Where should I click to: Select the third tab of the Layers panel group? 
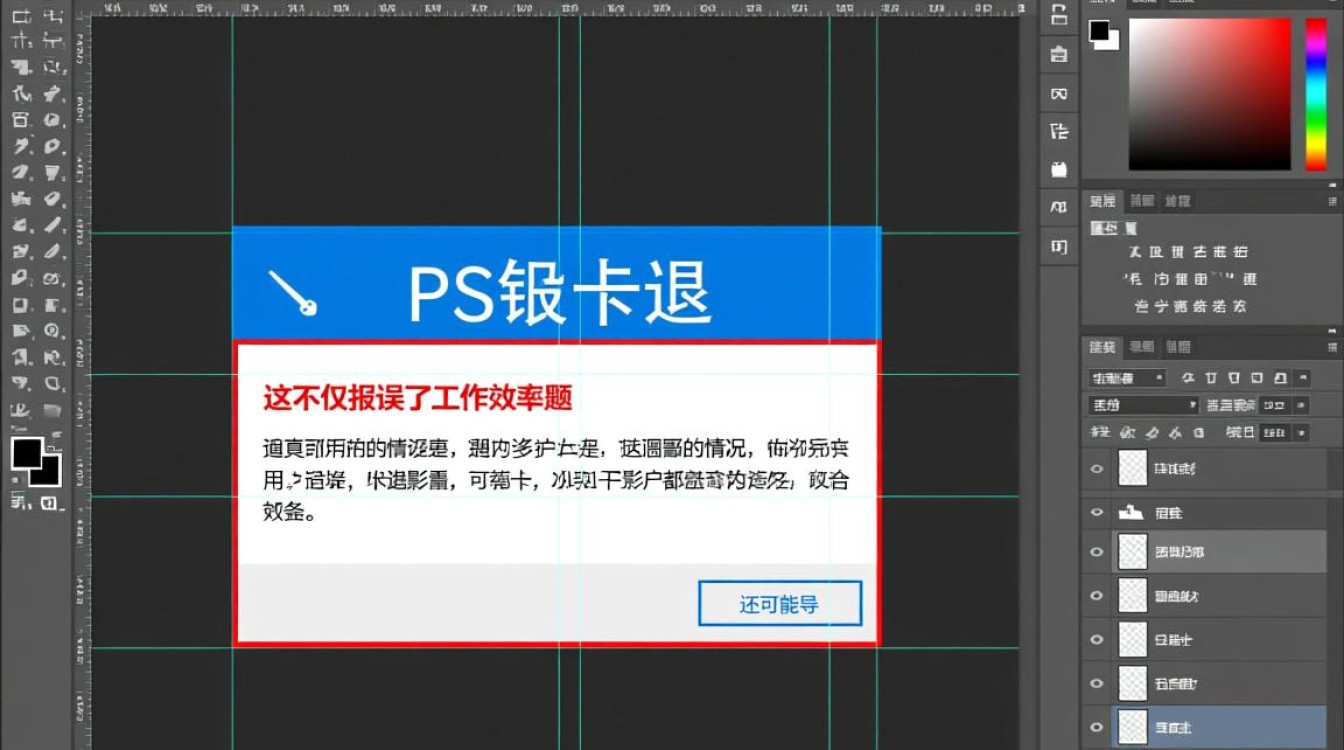coord(1177,347)
